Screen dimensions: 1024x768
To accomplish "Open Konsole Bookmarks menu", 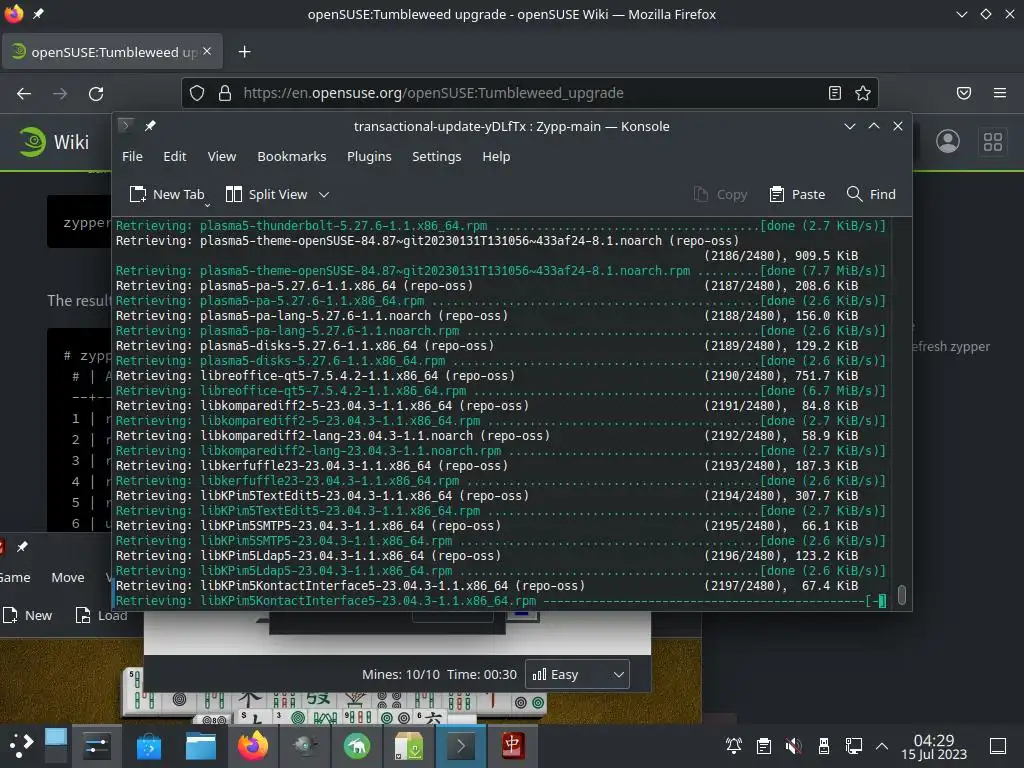I will tap(291, 157).
